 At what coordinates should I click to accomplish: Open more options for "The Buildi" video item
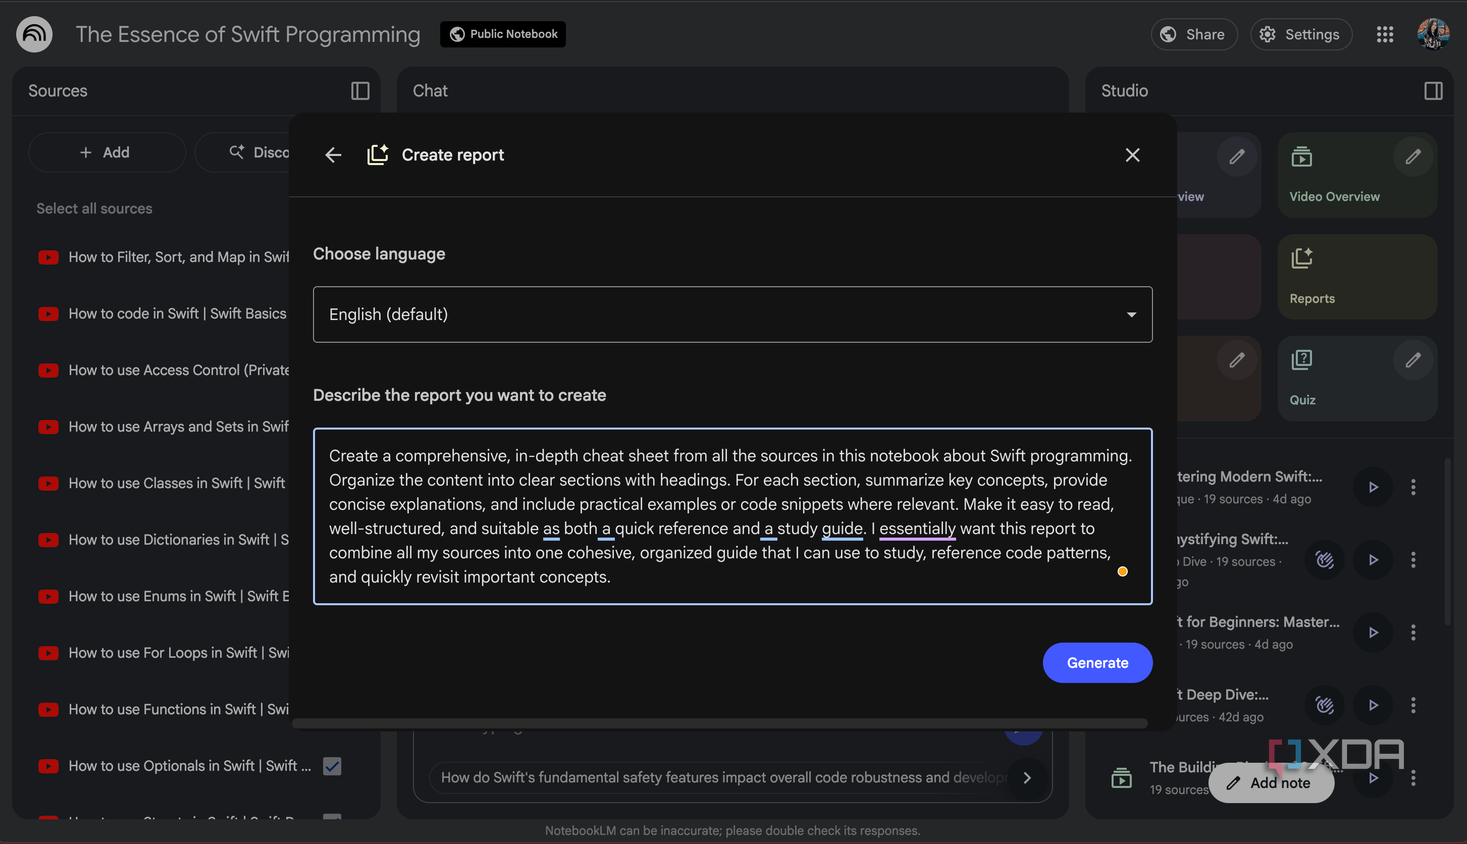pos(1413,778)
